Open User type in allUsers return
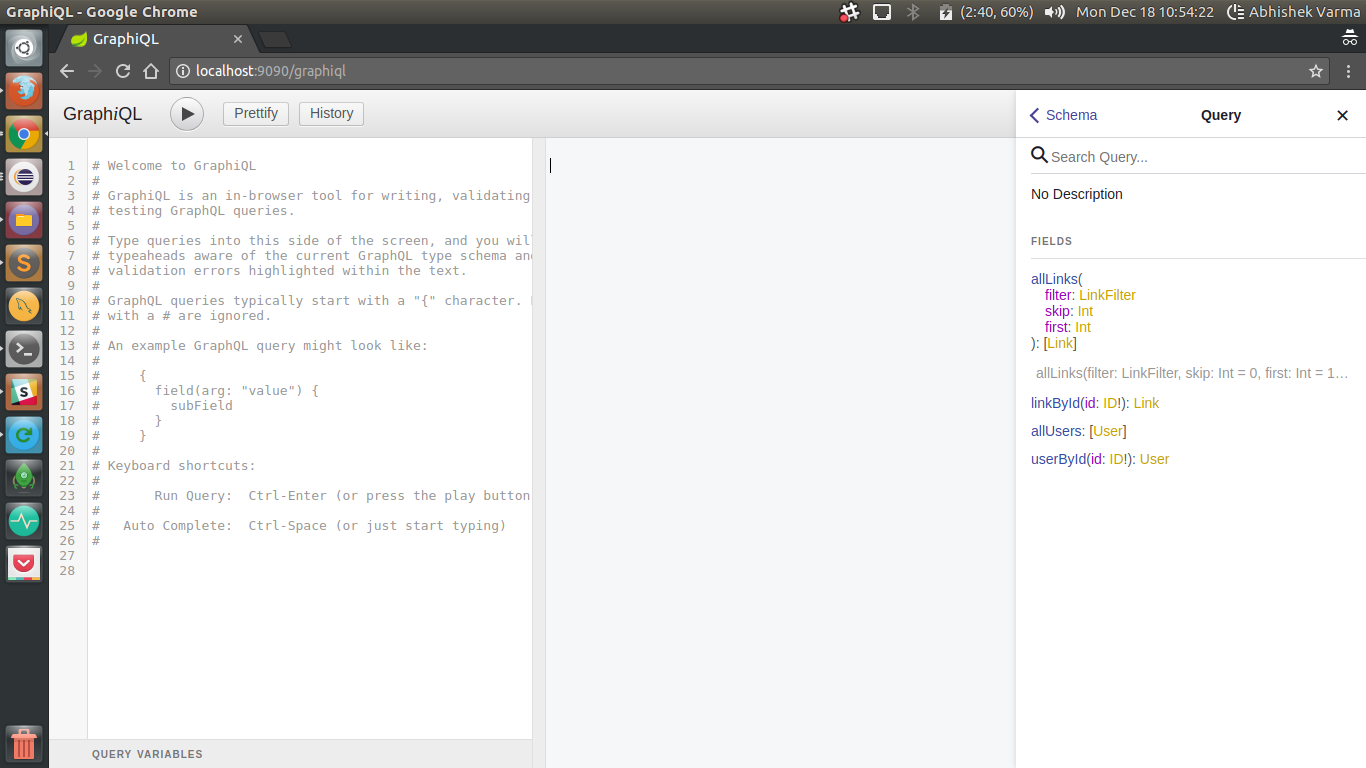The width and height of the screenshot is (1366, 768). click(1108, 431)
